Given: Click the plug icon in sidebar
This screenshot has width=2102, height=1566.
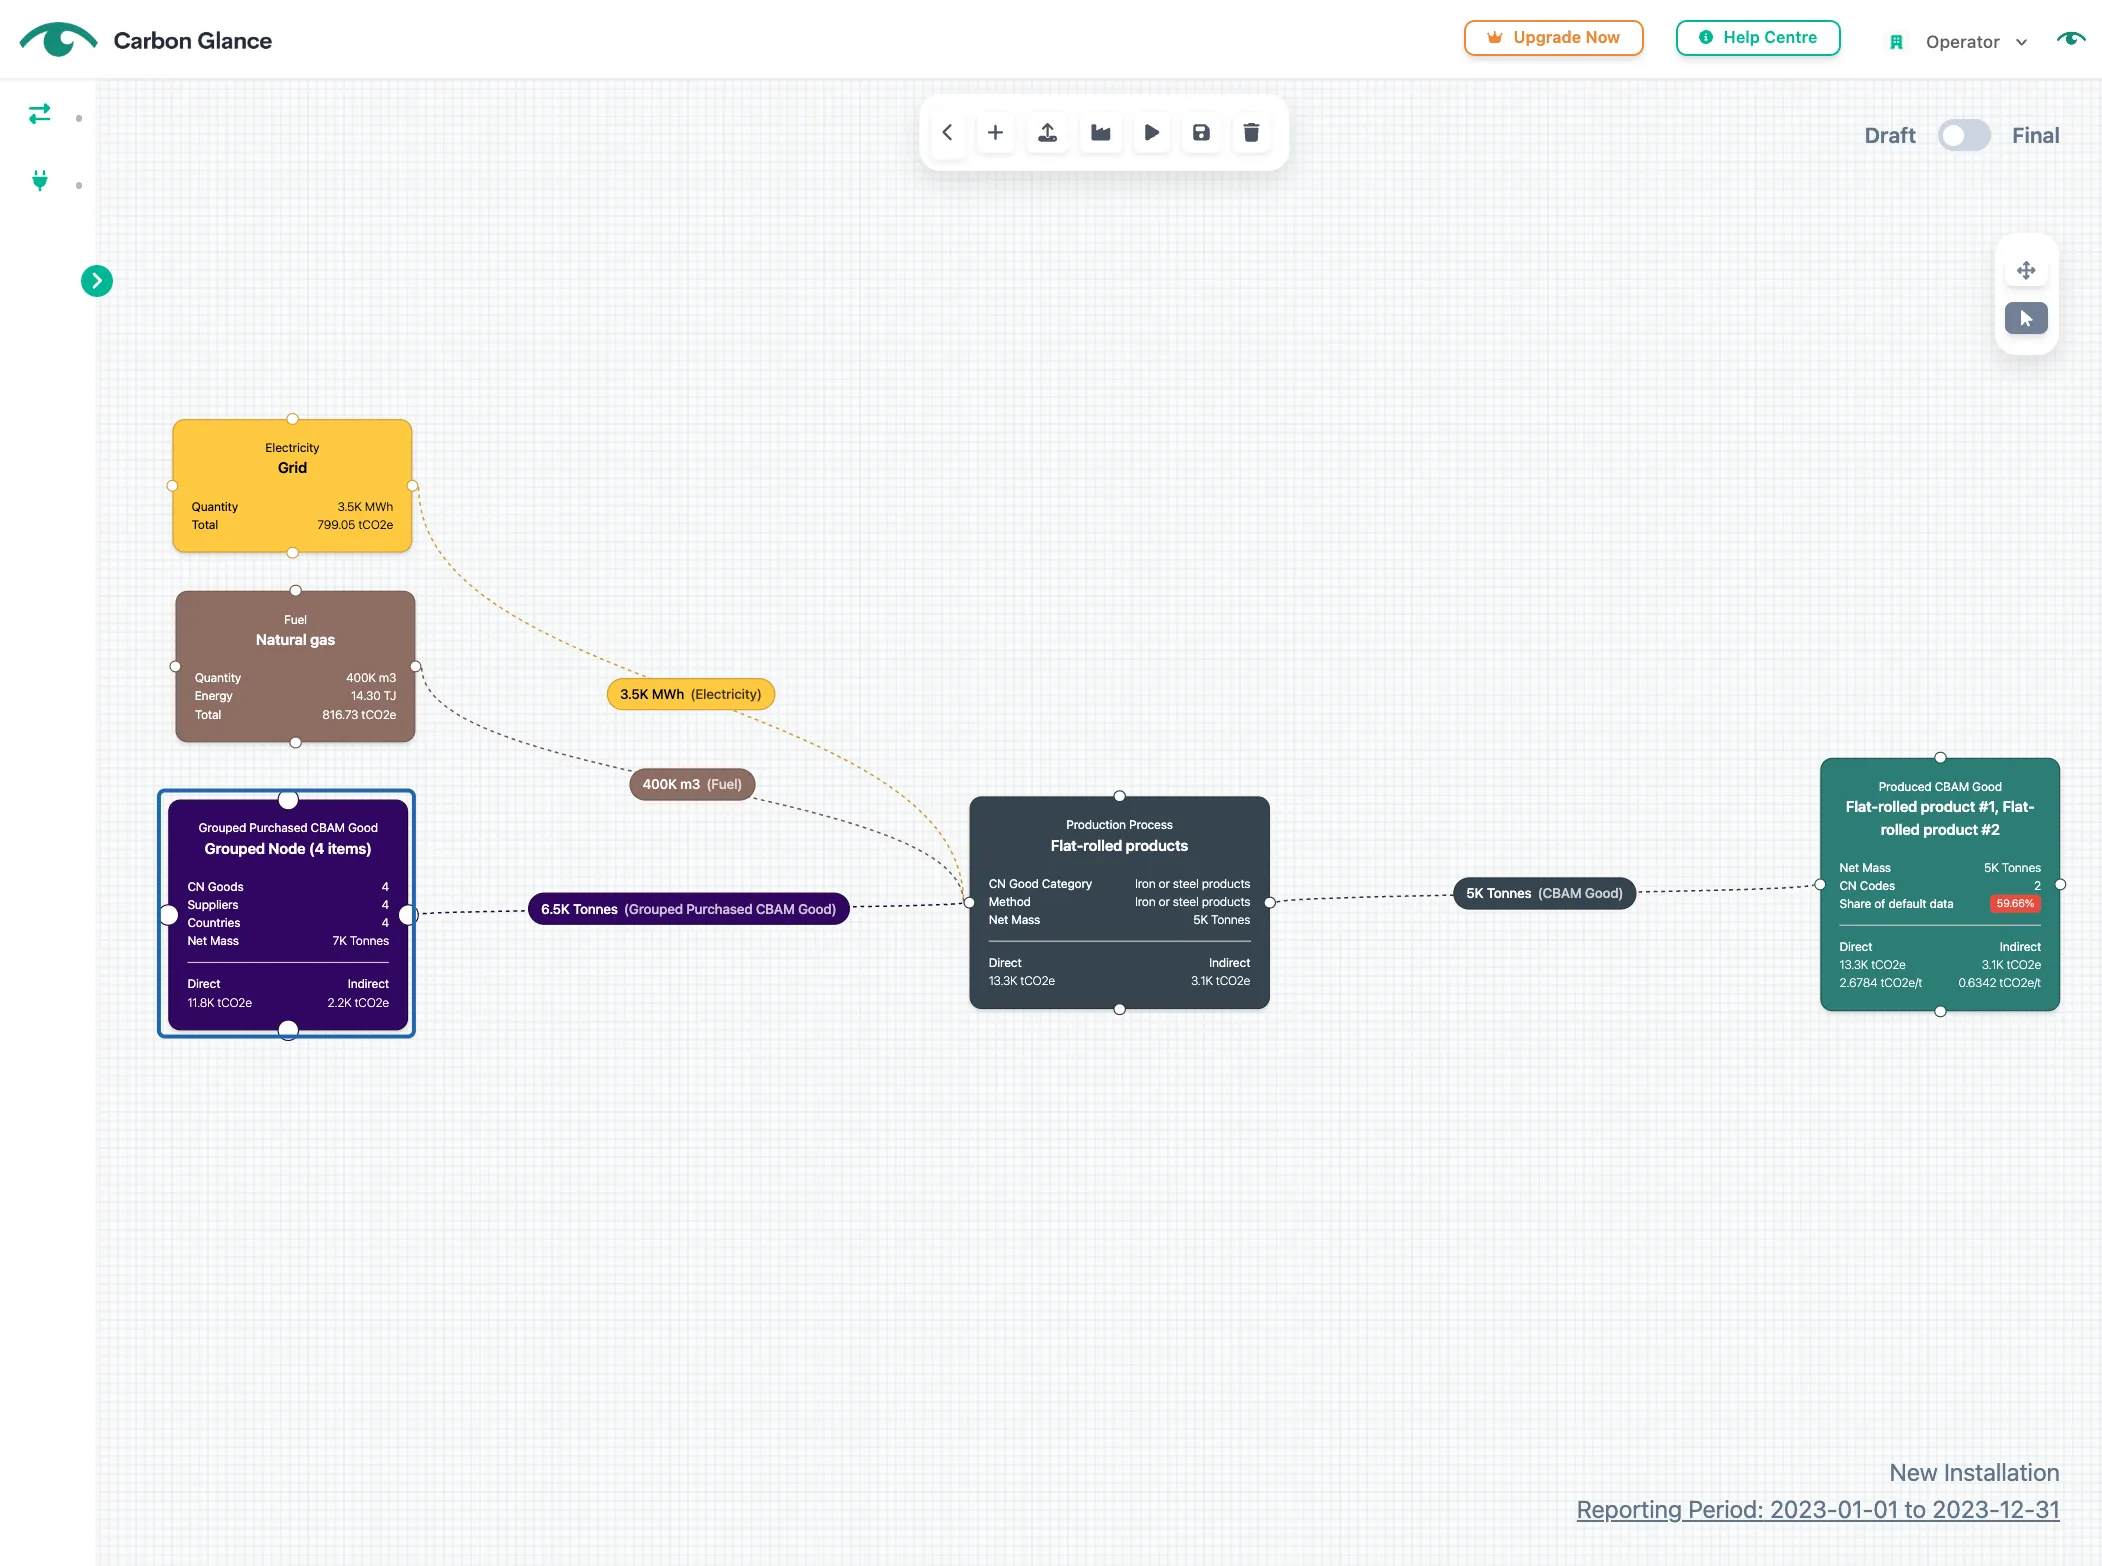Looking at the screenshot, I should click(40, 181).
